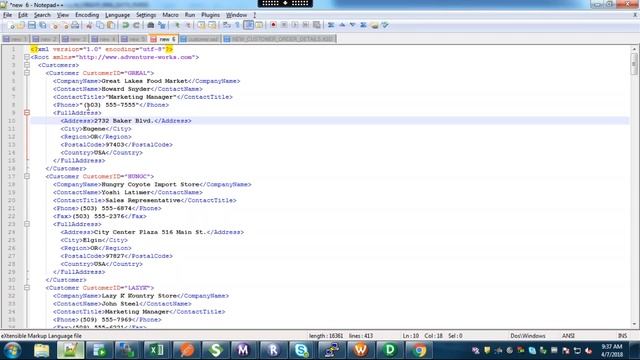Image resolution: width=640 pixels, height=360 pixels.
Task: Open the Encoding menu
Action: coord(87,15)
